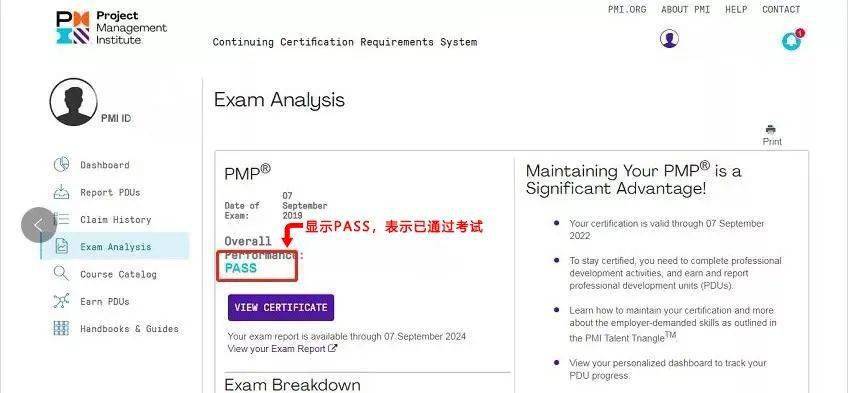
Task: Select the Claim History list icon
Action: point(63,219)
